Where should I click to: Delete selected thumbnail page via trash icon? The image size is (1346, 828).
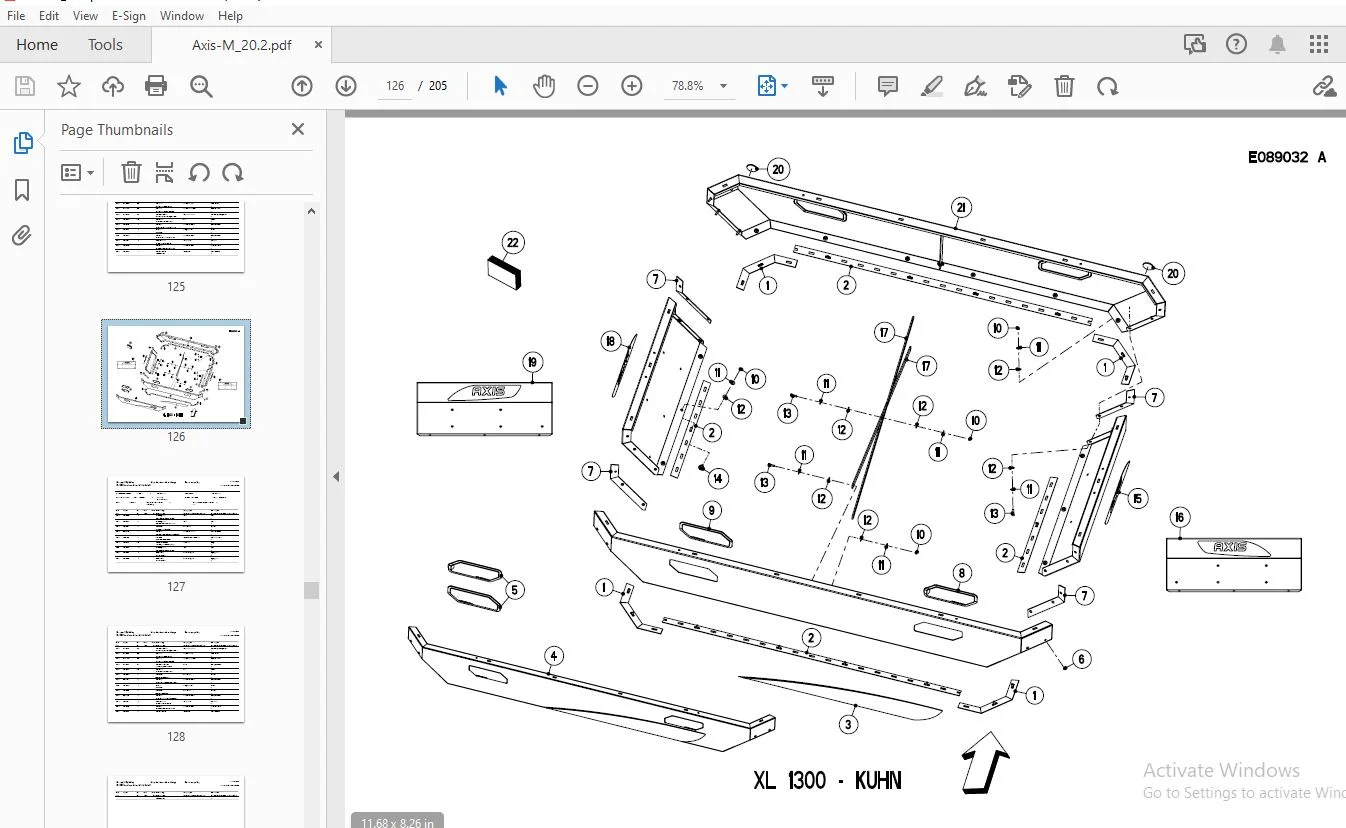tap(131, 172)
